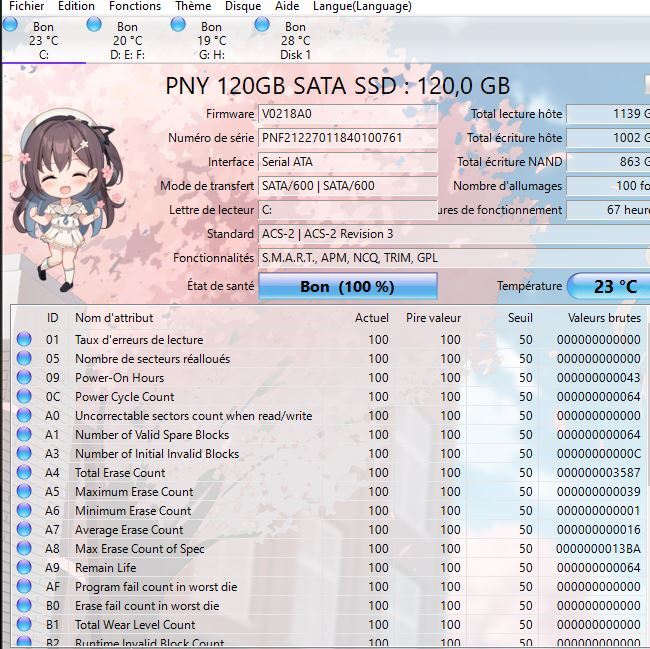Select the Disk 1 drive tab
Viewport: 650px width, 649px height.
295,40
